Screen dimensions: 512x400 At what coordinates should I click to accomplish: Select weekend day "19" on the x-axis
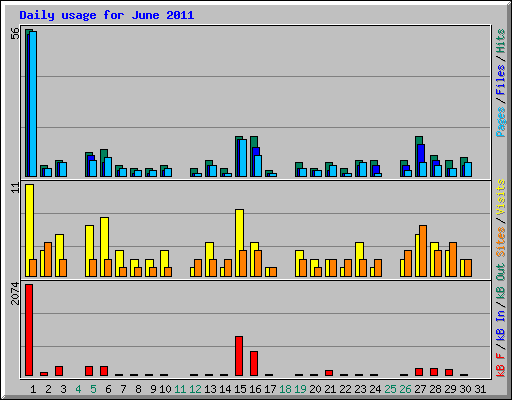pyautogui.click(x=300, y=389)
